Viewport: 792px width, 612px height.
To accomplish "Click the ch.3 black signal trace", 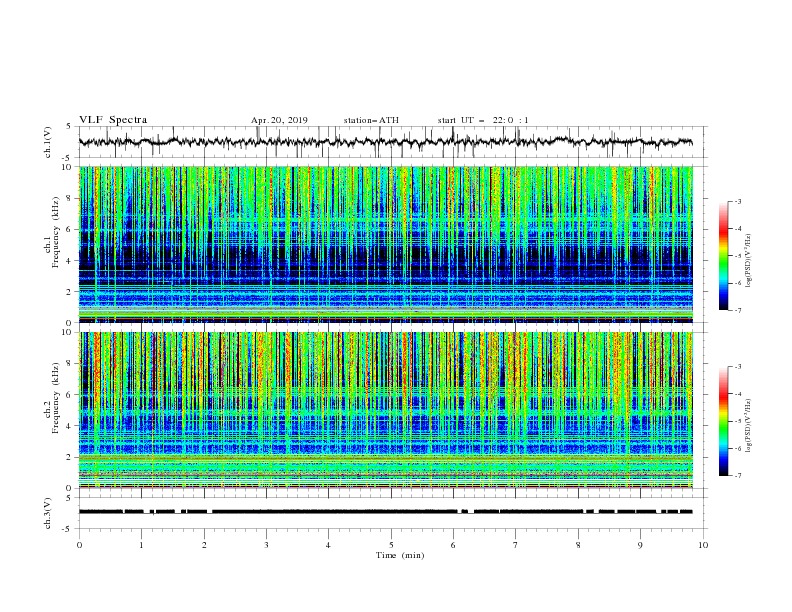I will [385, 512].
